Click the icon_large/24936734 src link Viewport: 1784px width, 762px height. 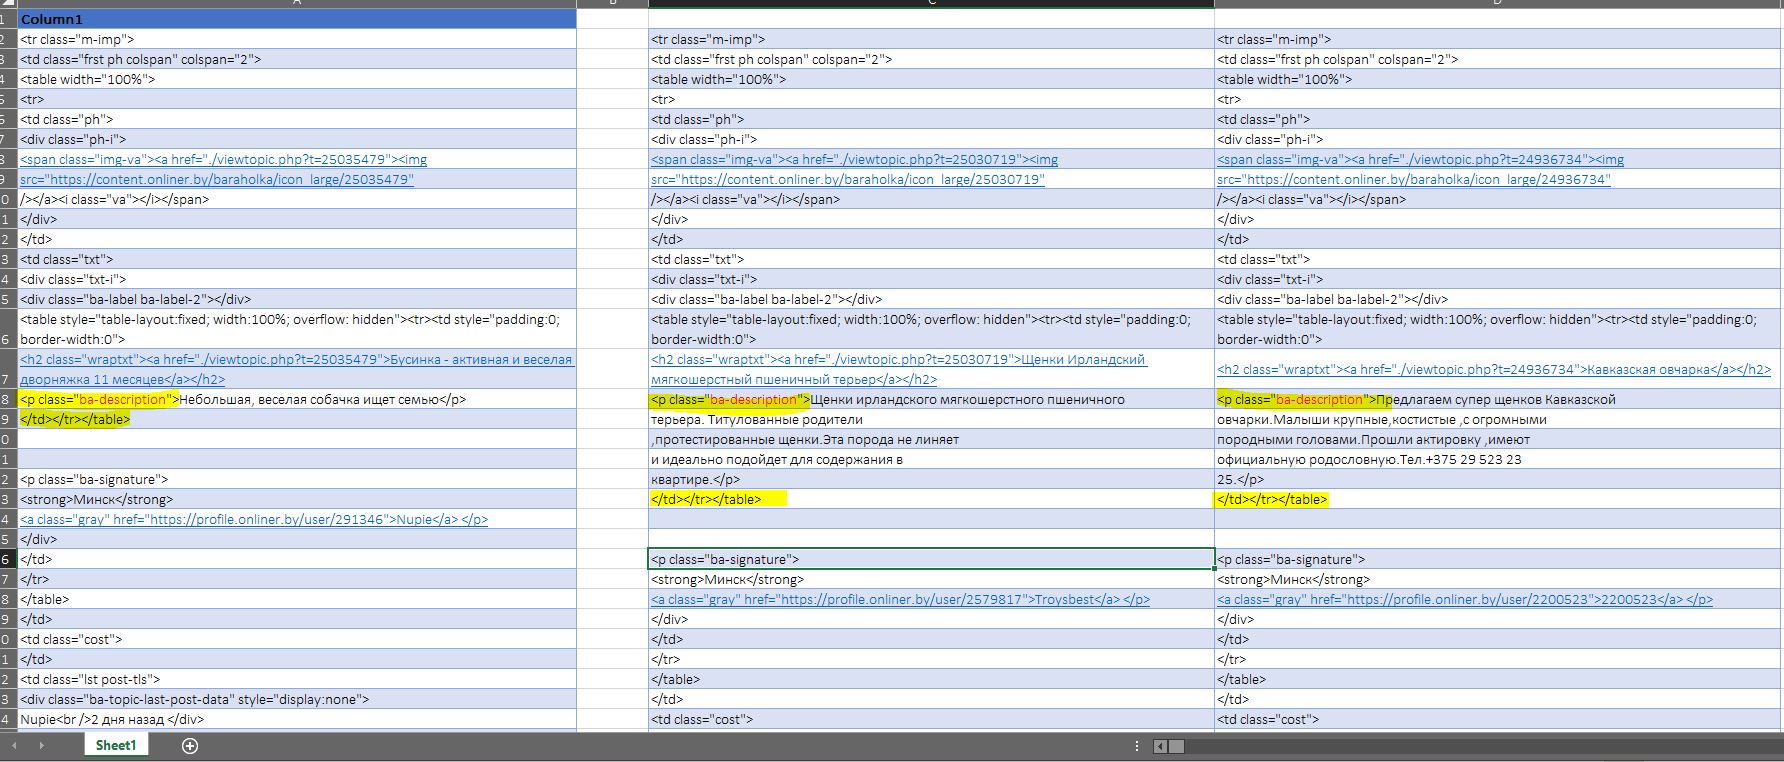(x=1414, y=179)
